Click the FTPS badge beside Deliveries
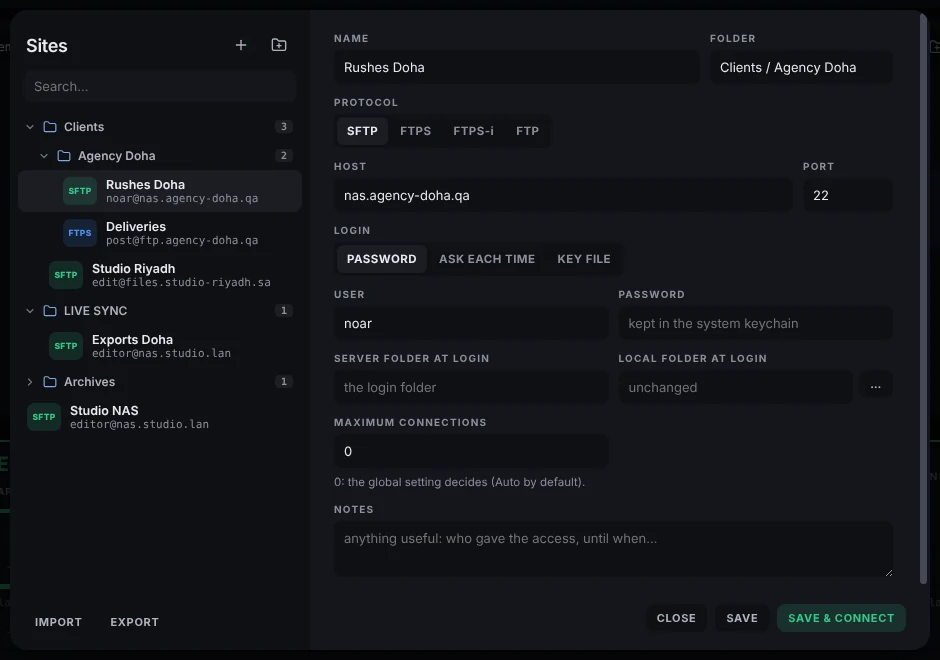 pos(80,233)
